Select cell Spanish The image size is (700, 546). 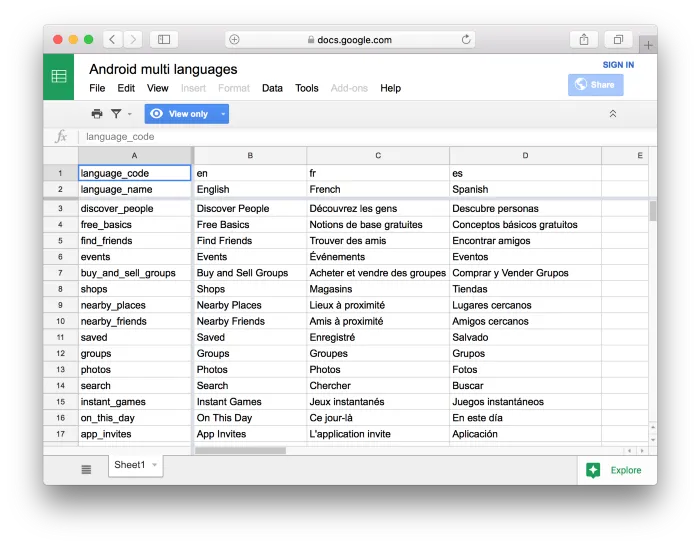[x=525, y=189]
